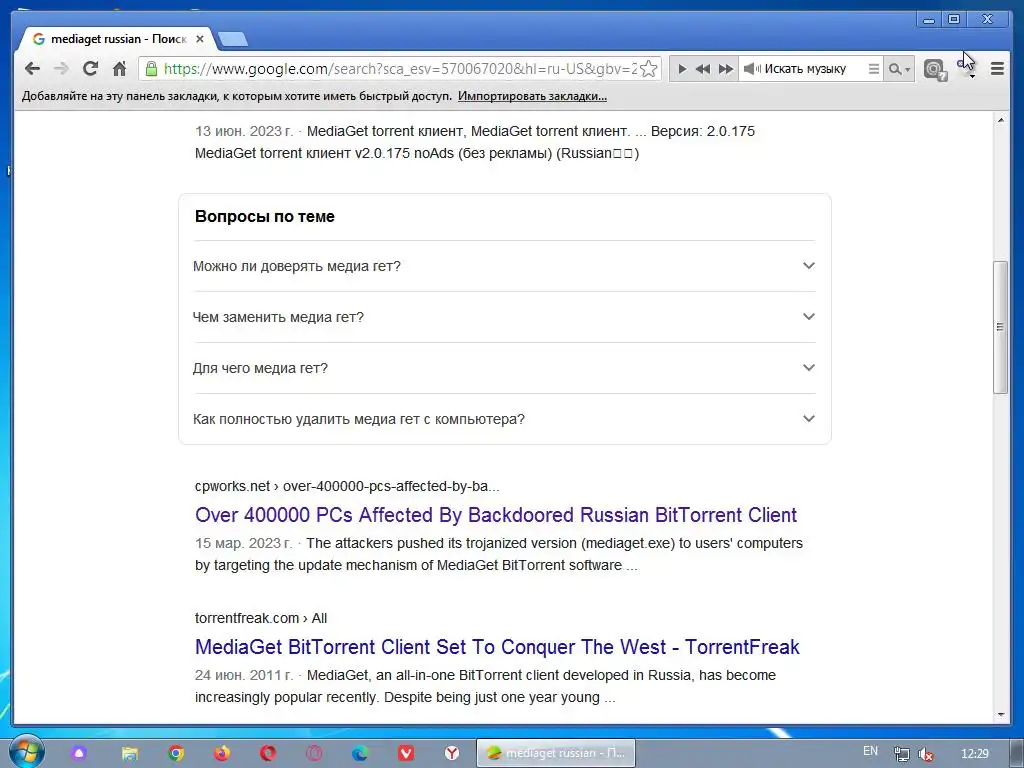Click Импортировать закладки link
1024x768 pixels.
[x=532, y=96]
